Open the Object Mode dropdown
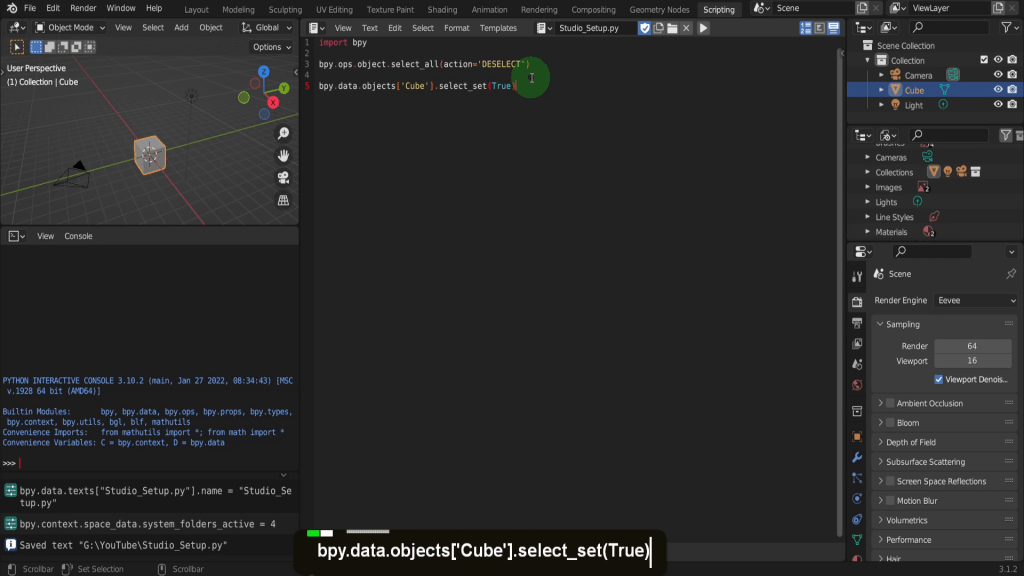 70,28
